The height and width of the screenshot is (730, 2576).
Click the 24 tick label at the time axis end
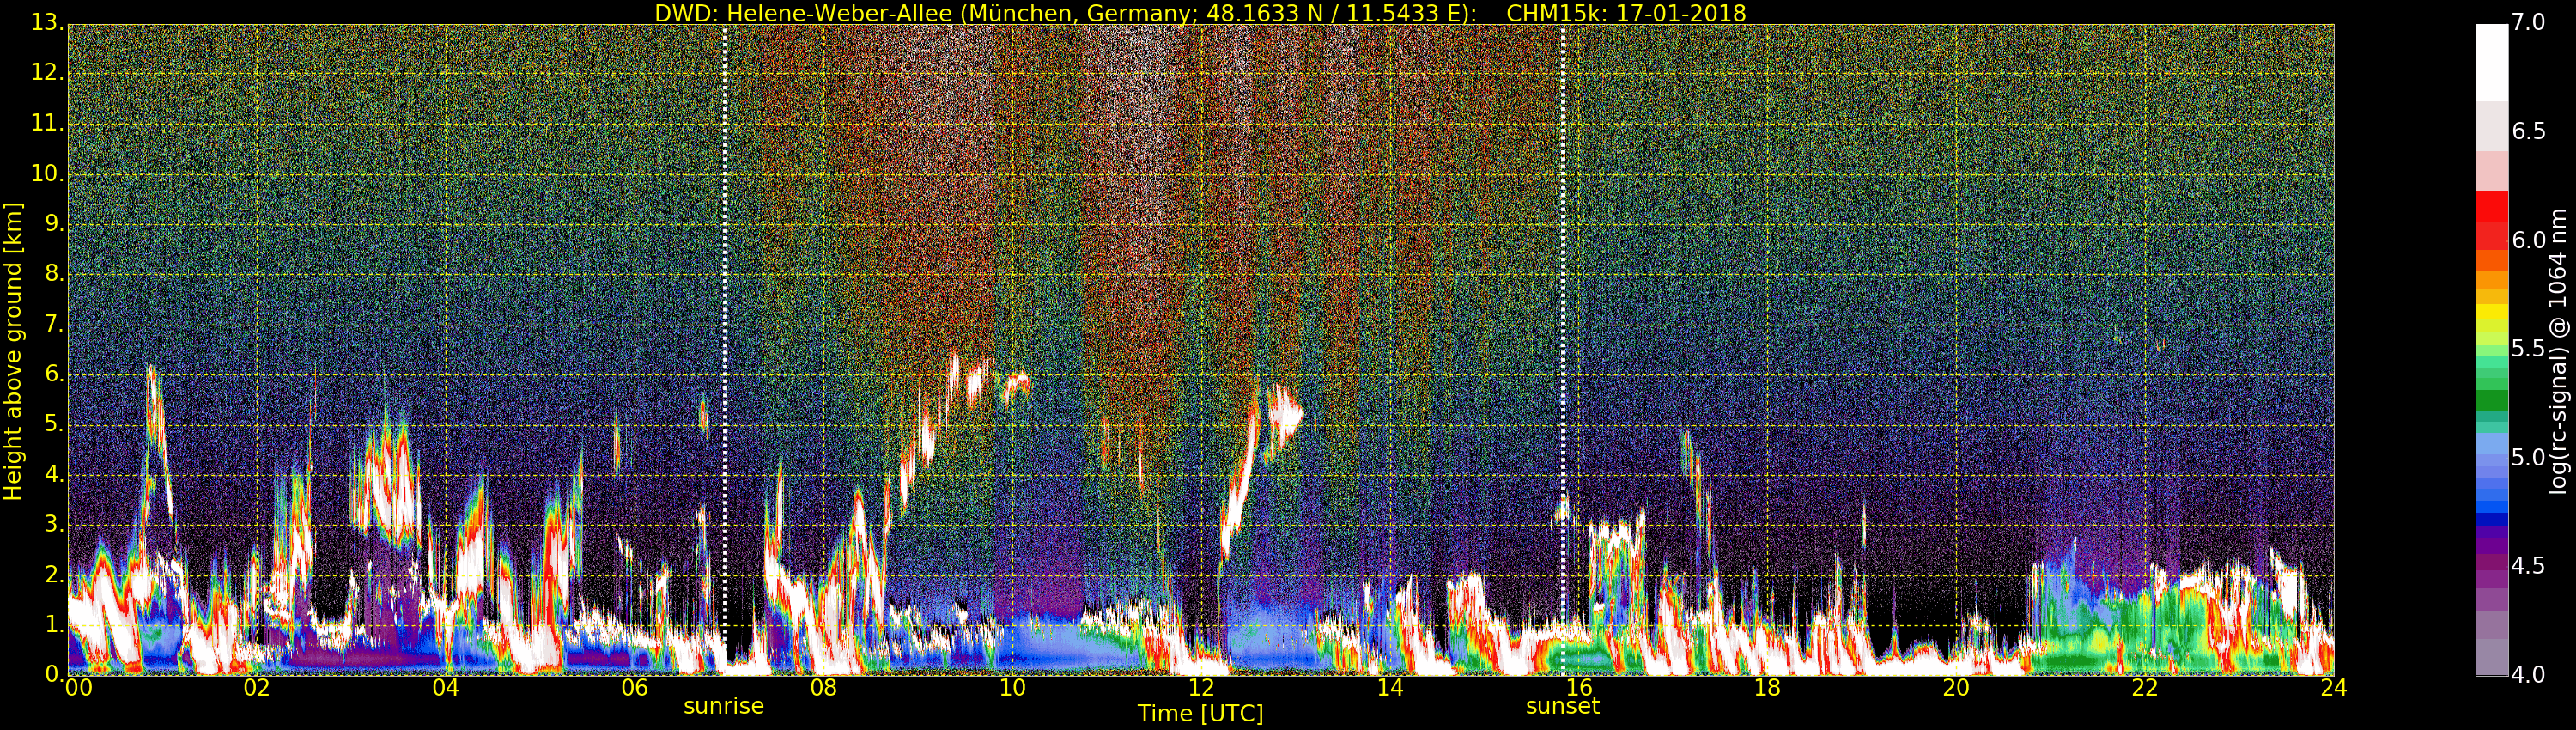coord(2333,688)
